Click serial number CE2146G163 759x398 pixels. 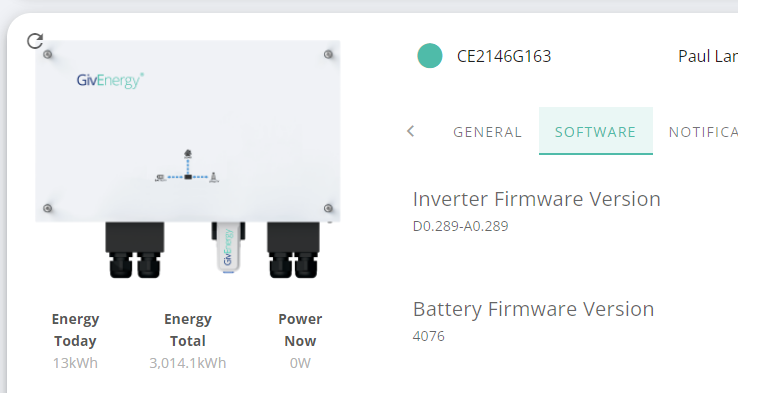point(504,56)
